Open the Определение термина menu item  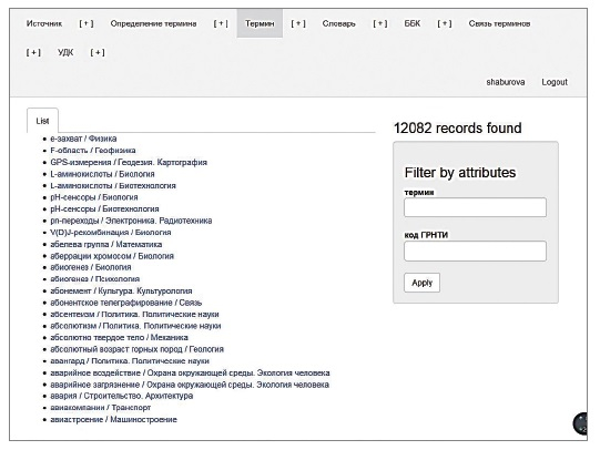pos(153,23)
